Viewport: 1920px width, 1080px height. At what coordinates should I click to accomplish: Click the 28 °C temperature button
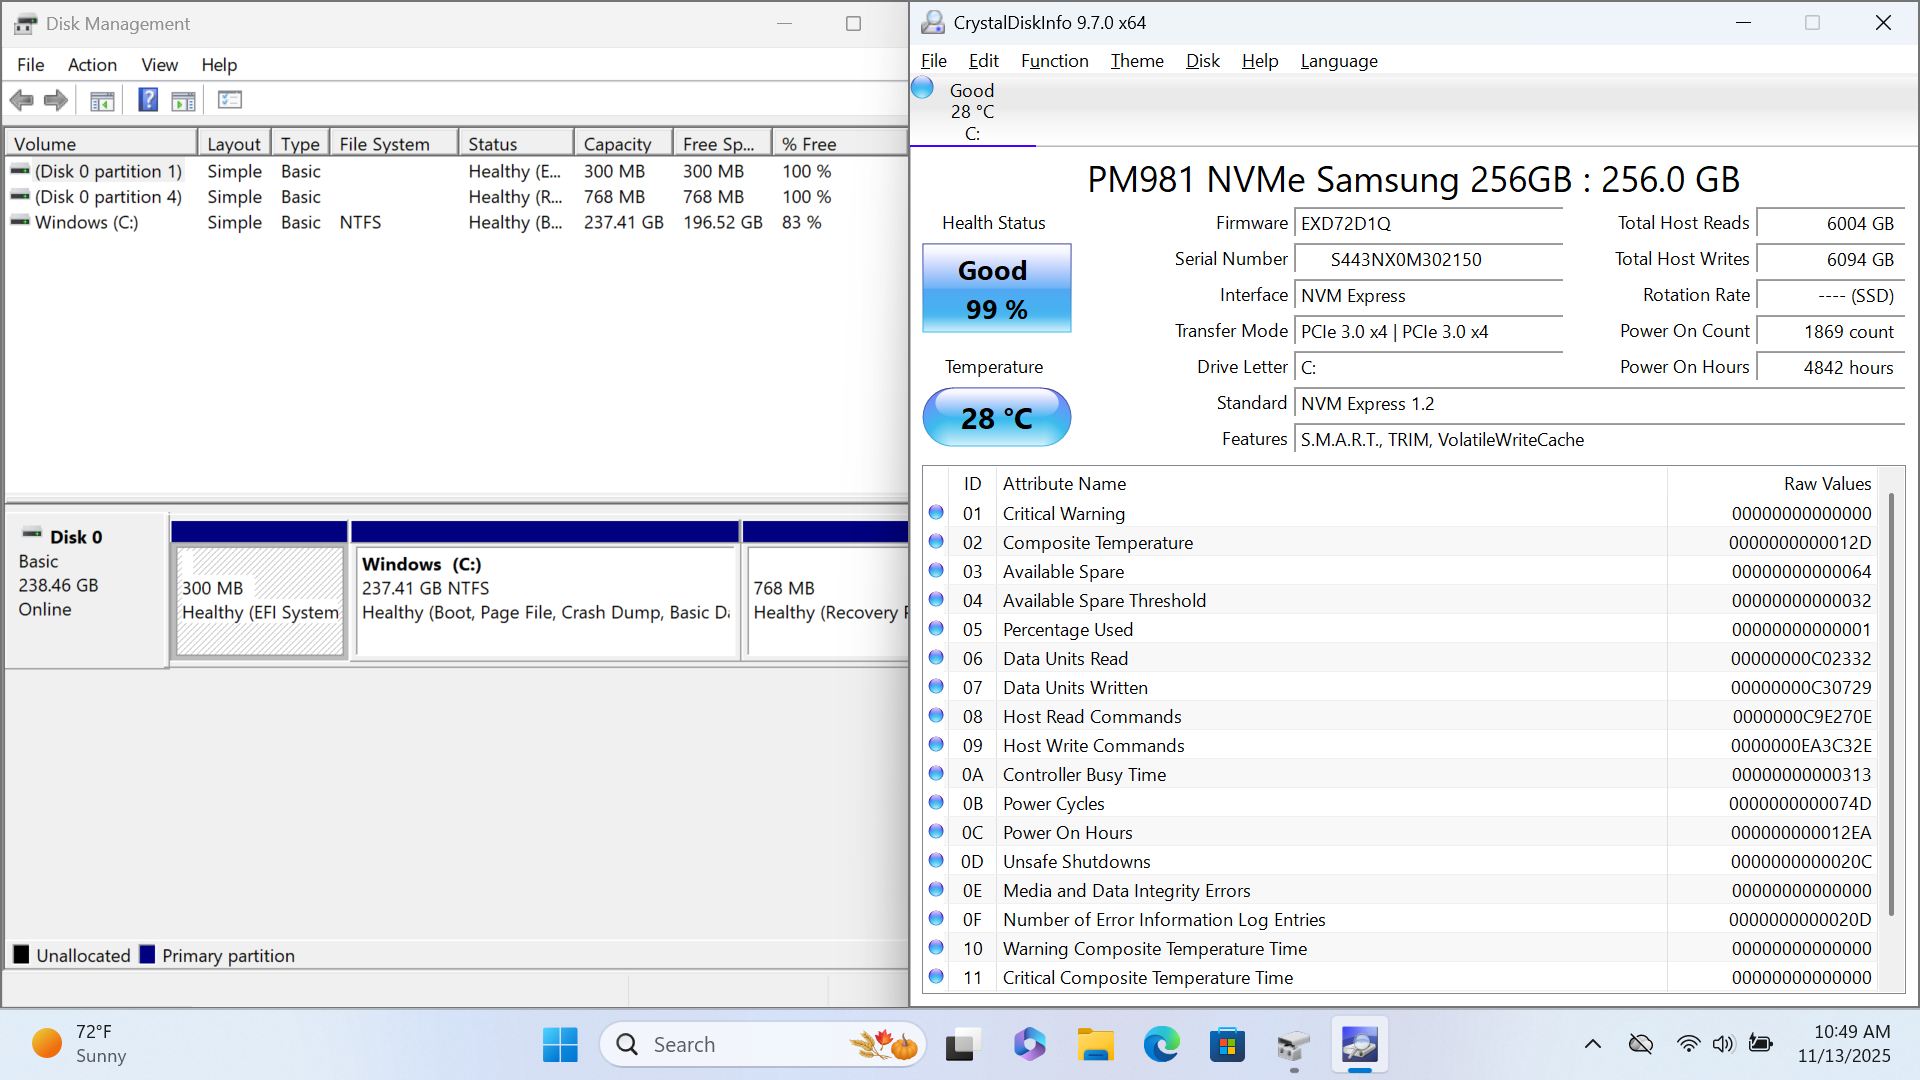pos(996,418)
